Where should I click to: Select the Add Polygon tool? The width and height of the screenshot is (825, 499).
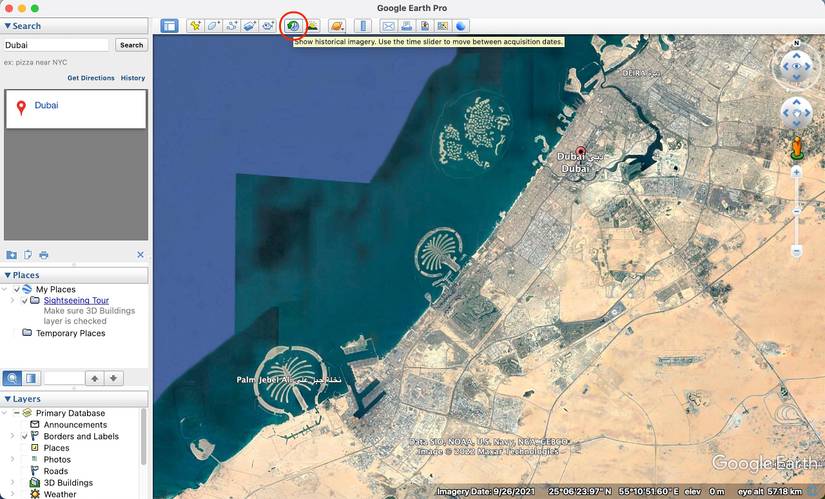tap(214, 26)
